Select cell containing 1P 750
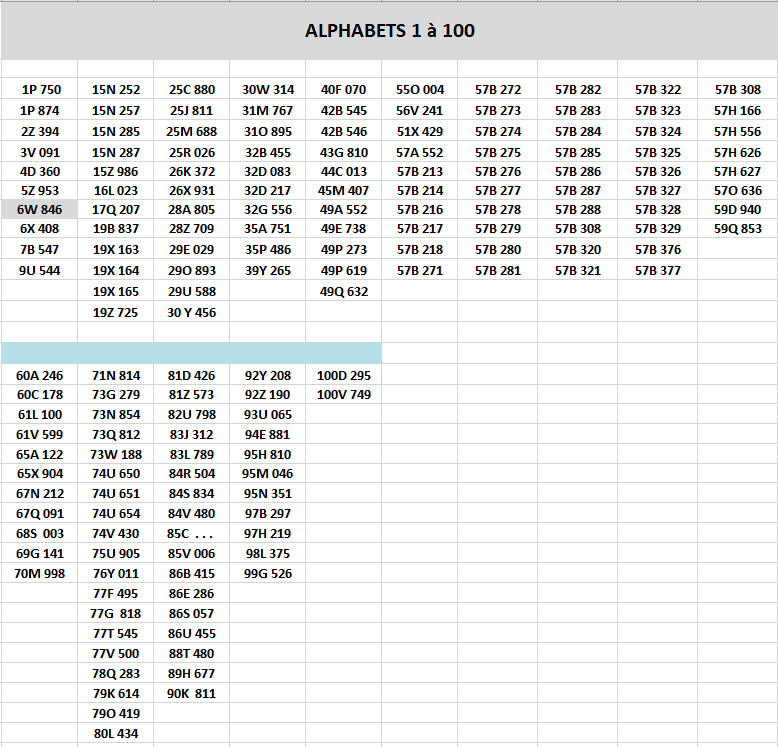Screen dimensions: 778x747 pos(40,90)
